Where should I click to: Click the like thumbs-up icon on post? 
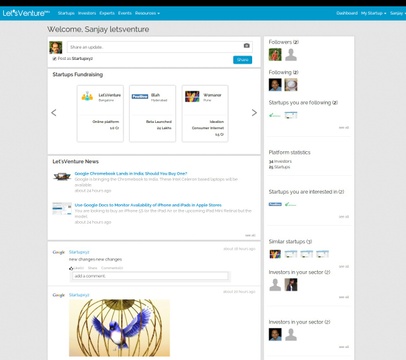pyautogui.click(x=71, y=268)
